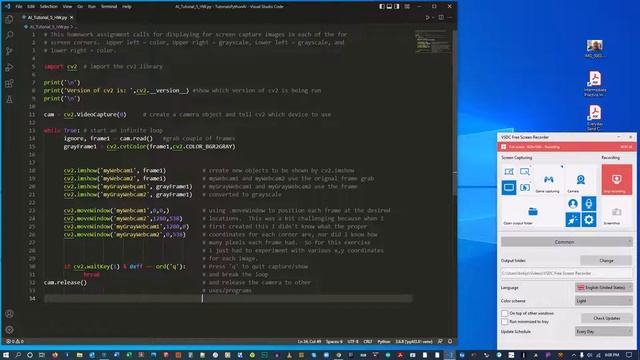
Task: Click line number 34 in the gutter
Action: (32, 298)
